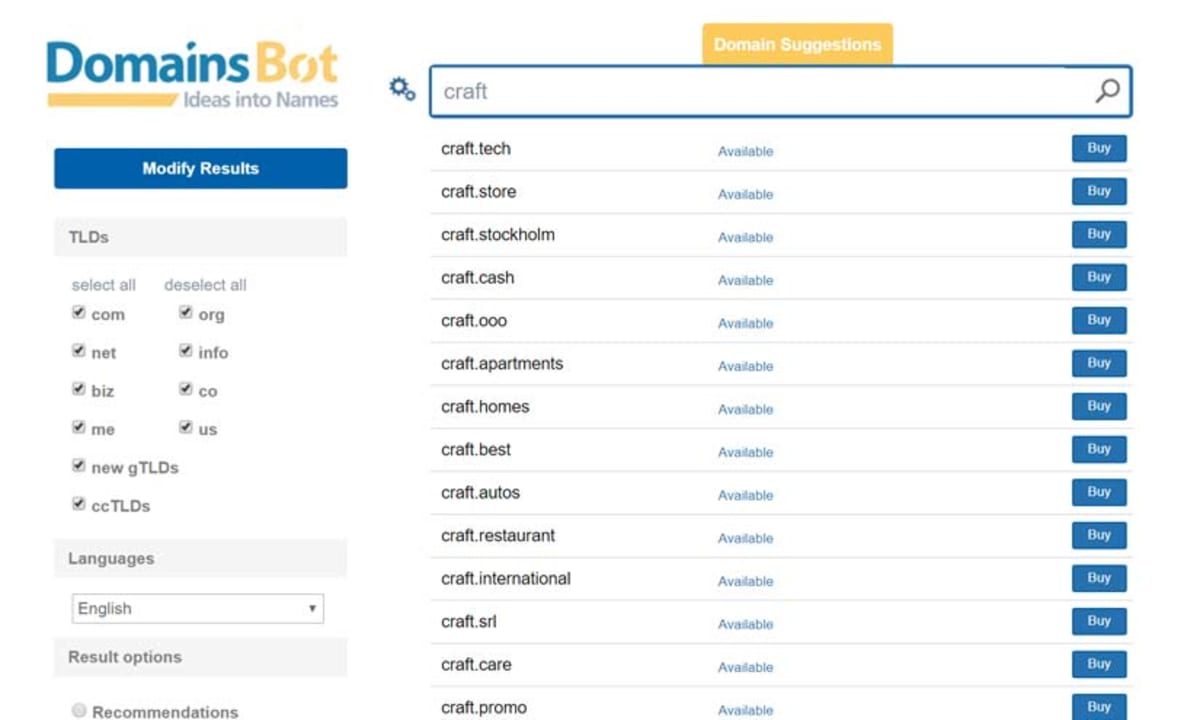Select the craft.cash domain name
This screenshot has width=1200, height=720.
coord(478,278)
